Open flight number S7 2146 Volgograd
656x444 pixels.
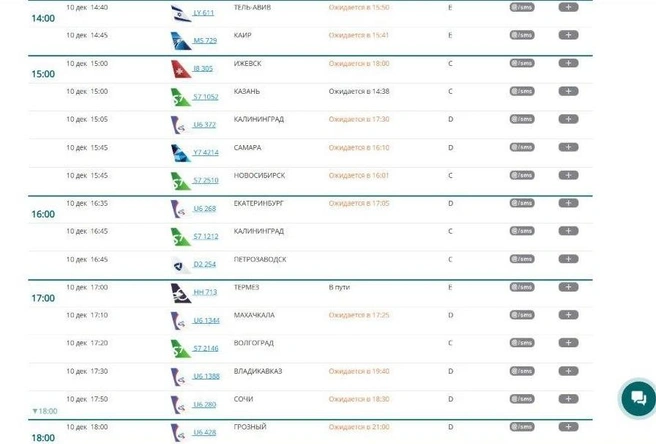[x=206, y=349]
